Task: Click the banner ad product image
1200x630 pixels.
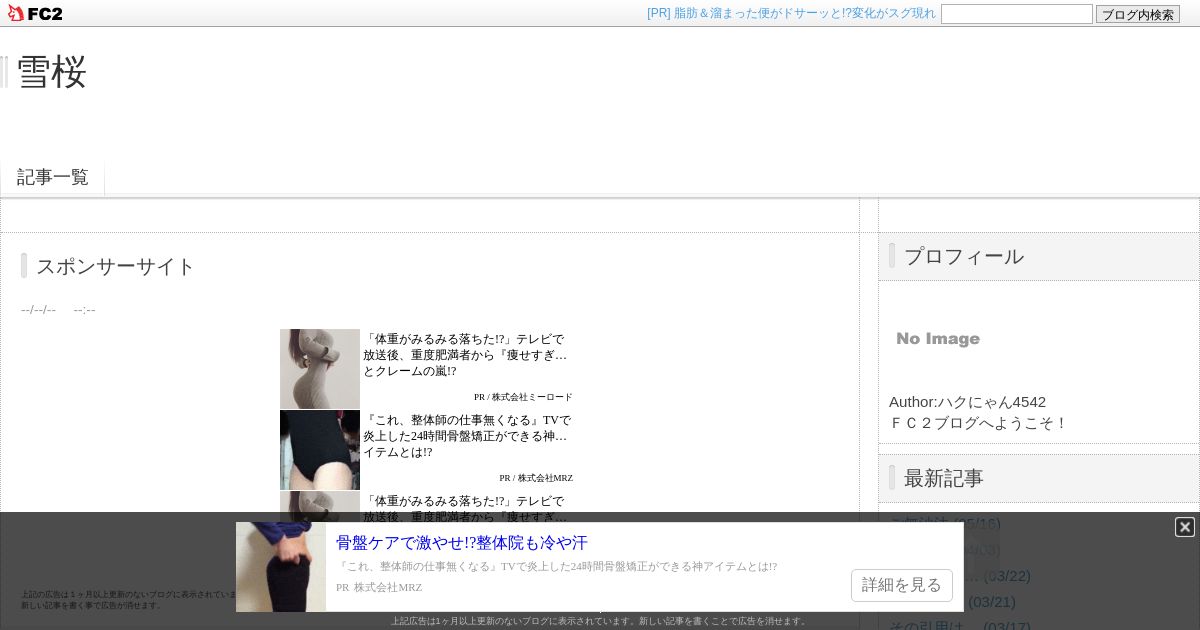Action: [x=281, y=567]
